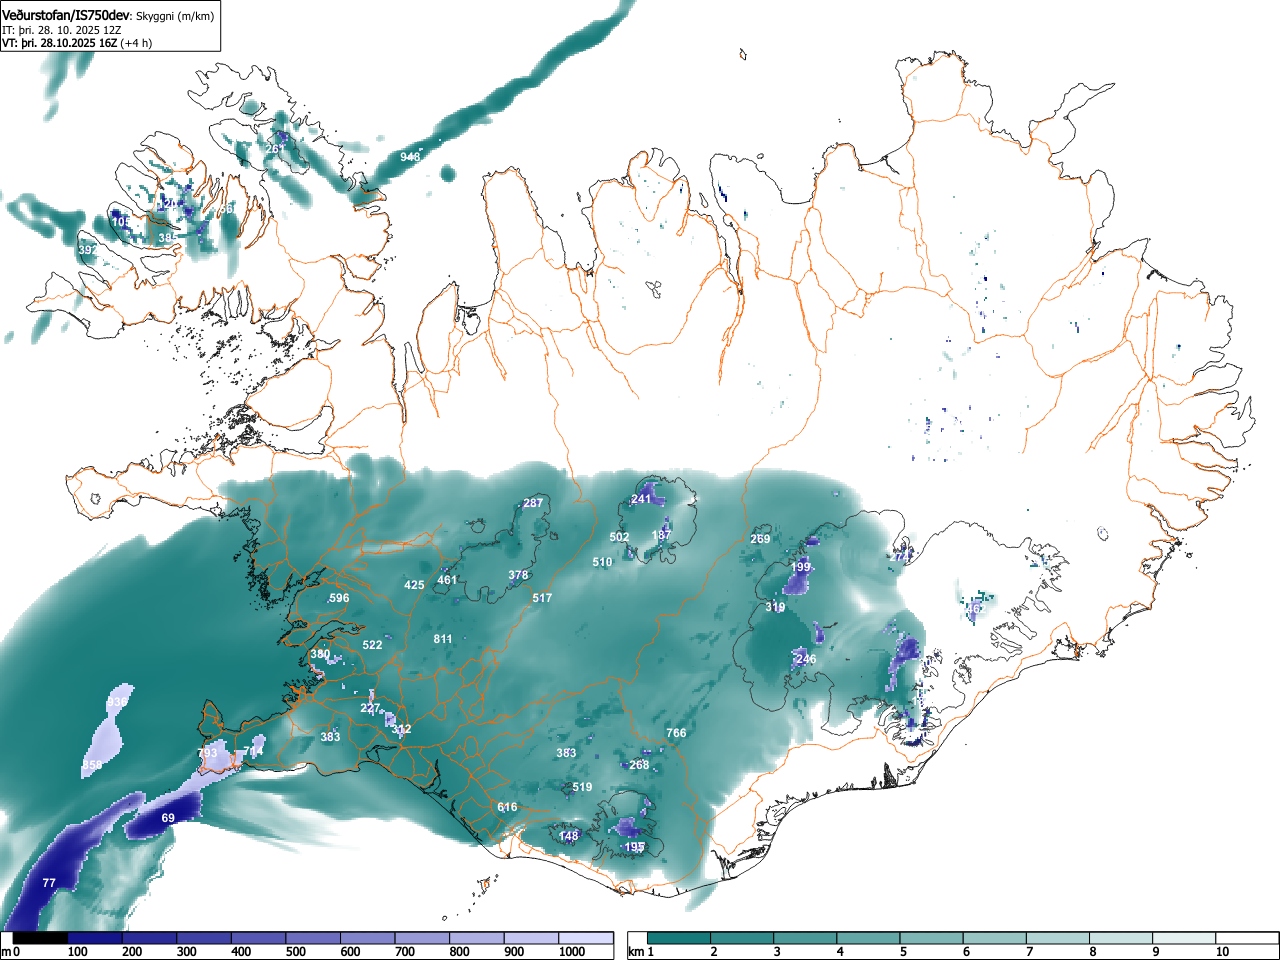This screenshot has height=960, width=1280.
Task: Click the 502 visibility value on the map
Action: (619, 537)
